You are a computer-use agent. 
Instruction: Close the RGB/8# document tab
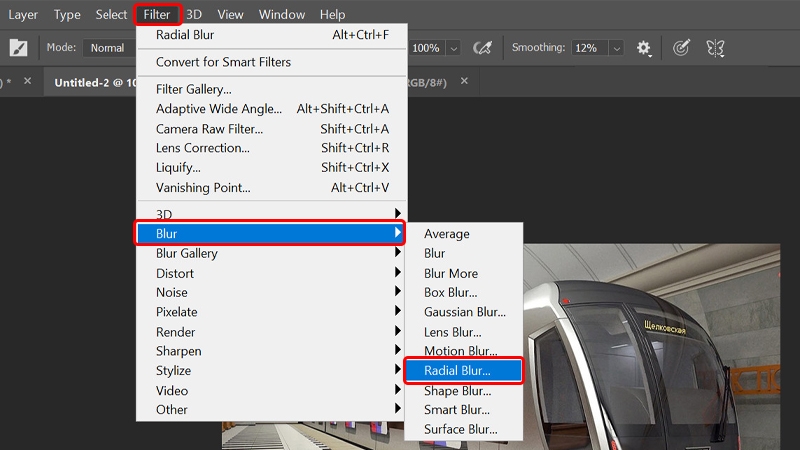(464, 81)
